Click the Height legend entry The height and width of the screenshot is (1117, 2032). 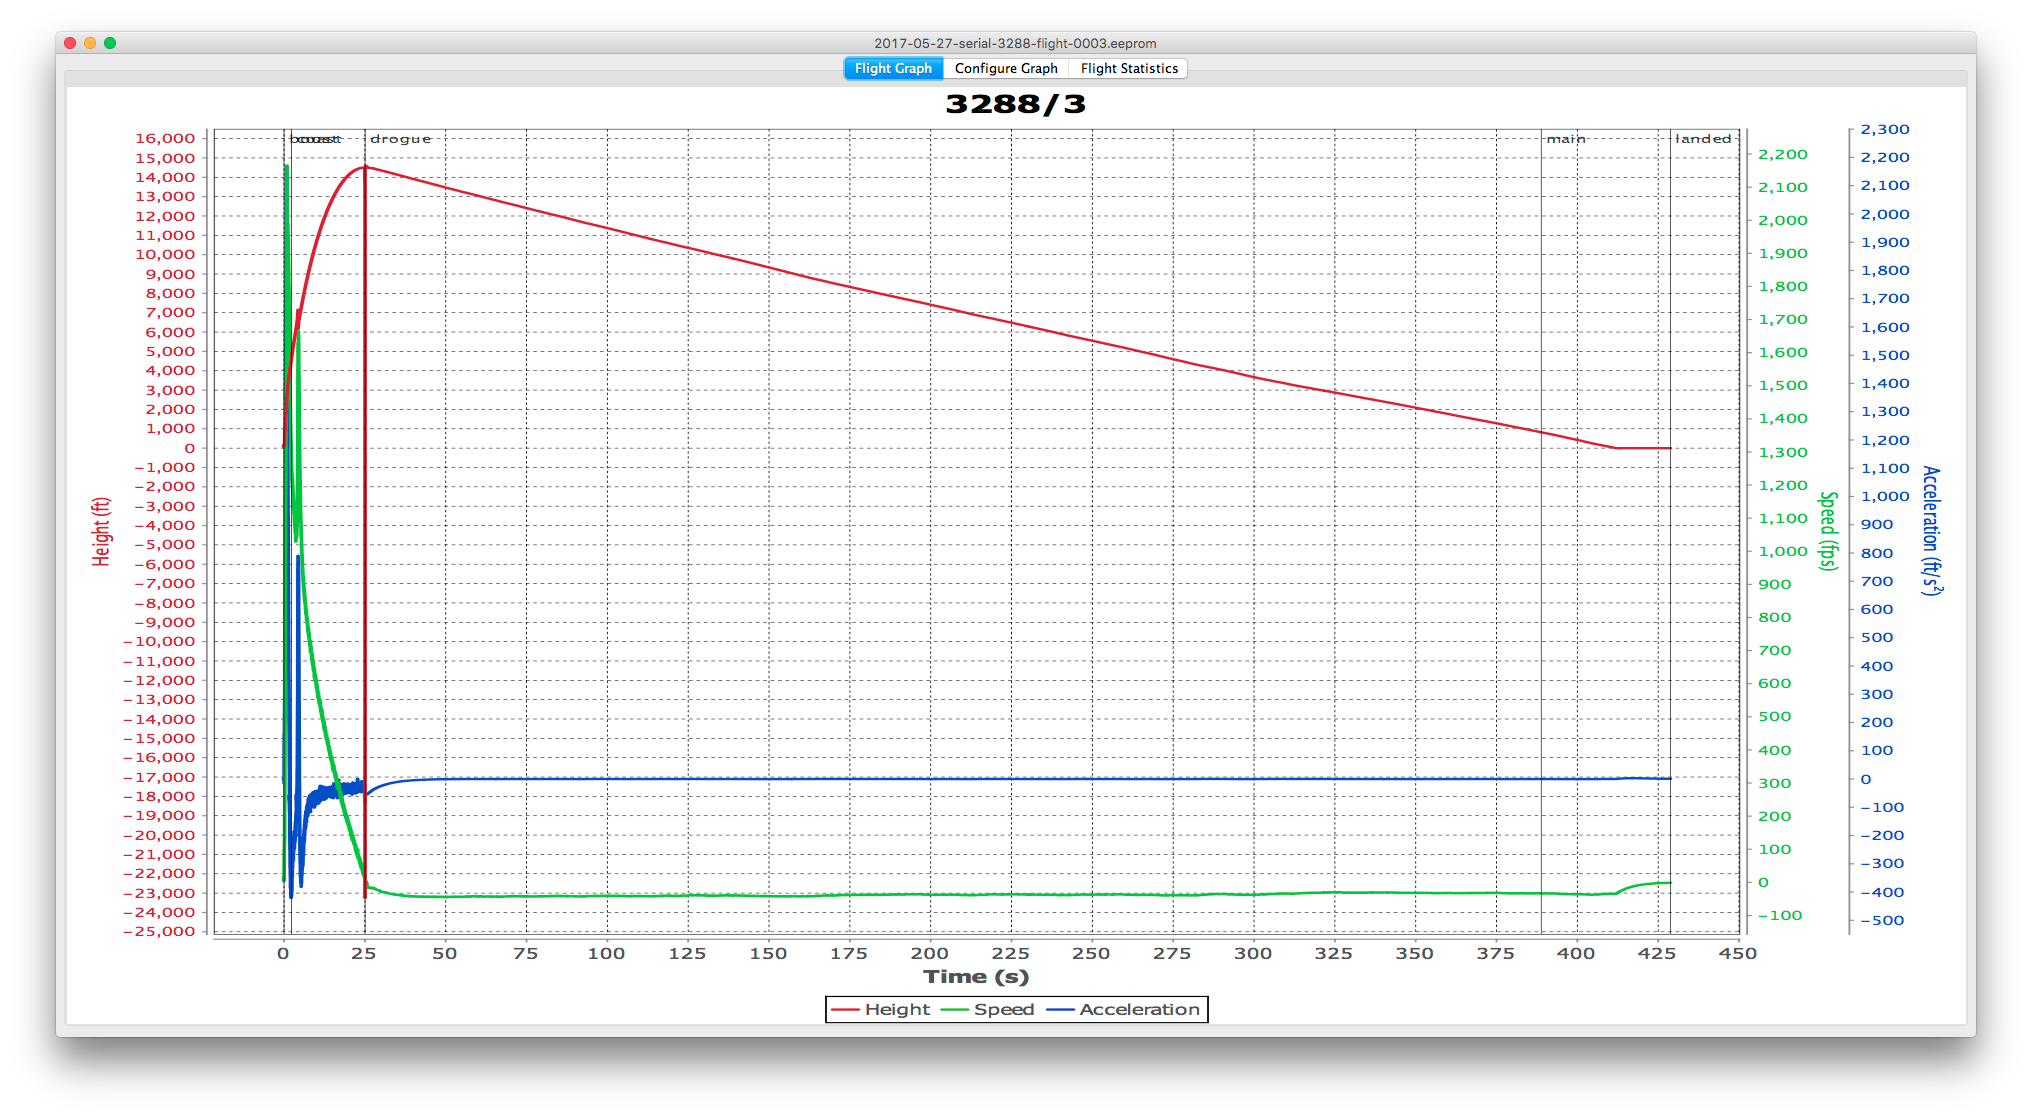pos(897,1010)
